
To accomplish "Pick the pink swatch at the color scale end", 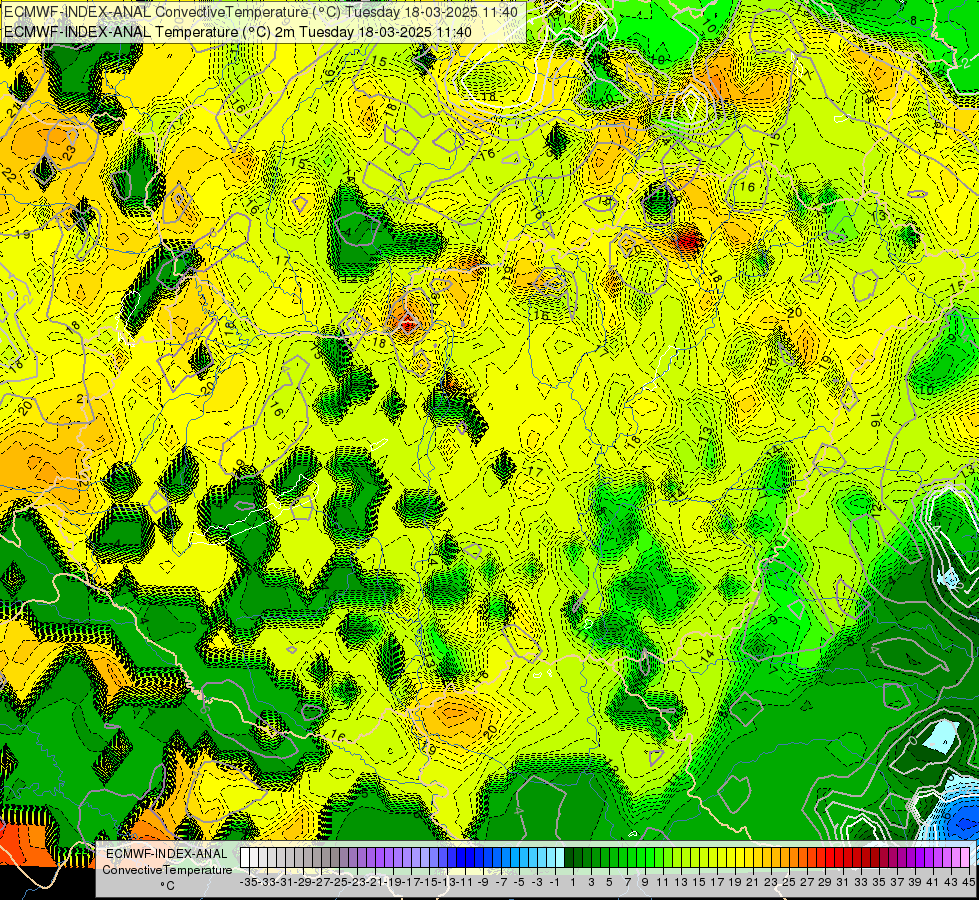I will tap(965, 858).
